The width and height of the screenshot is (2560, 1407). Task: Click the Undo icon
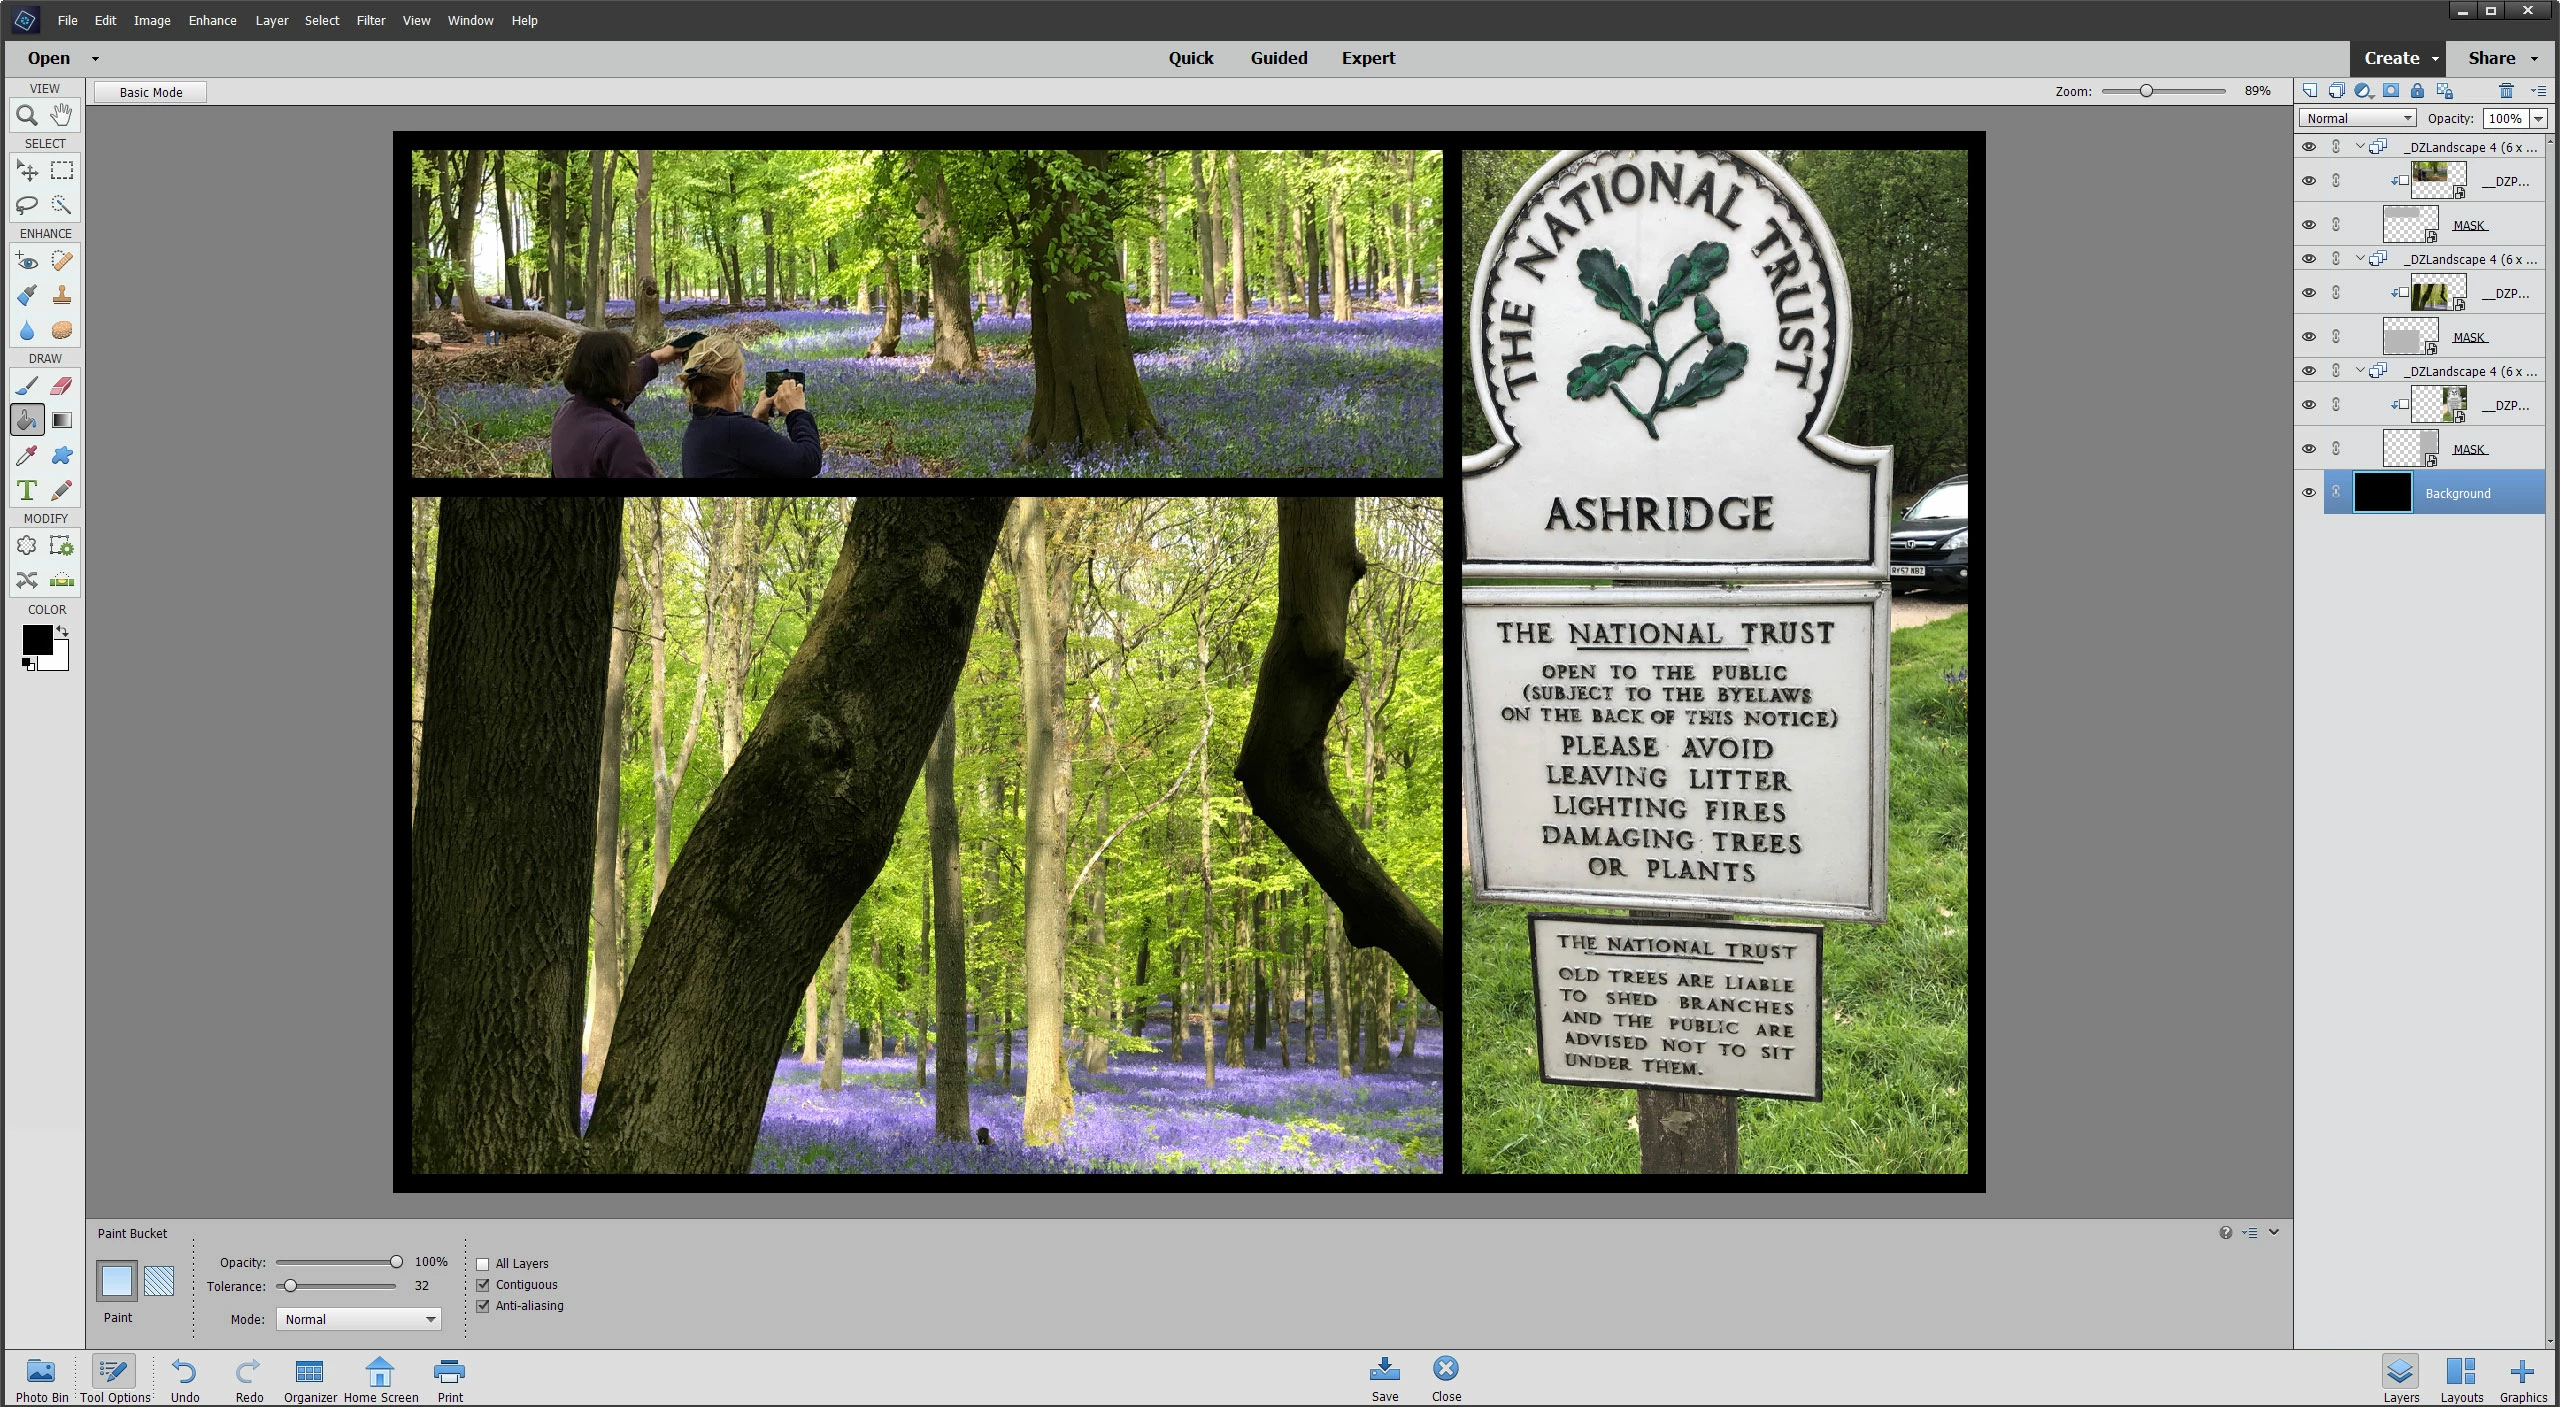point(185,1371)
